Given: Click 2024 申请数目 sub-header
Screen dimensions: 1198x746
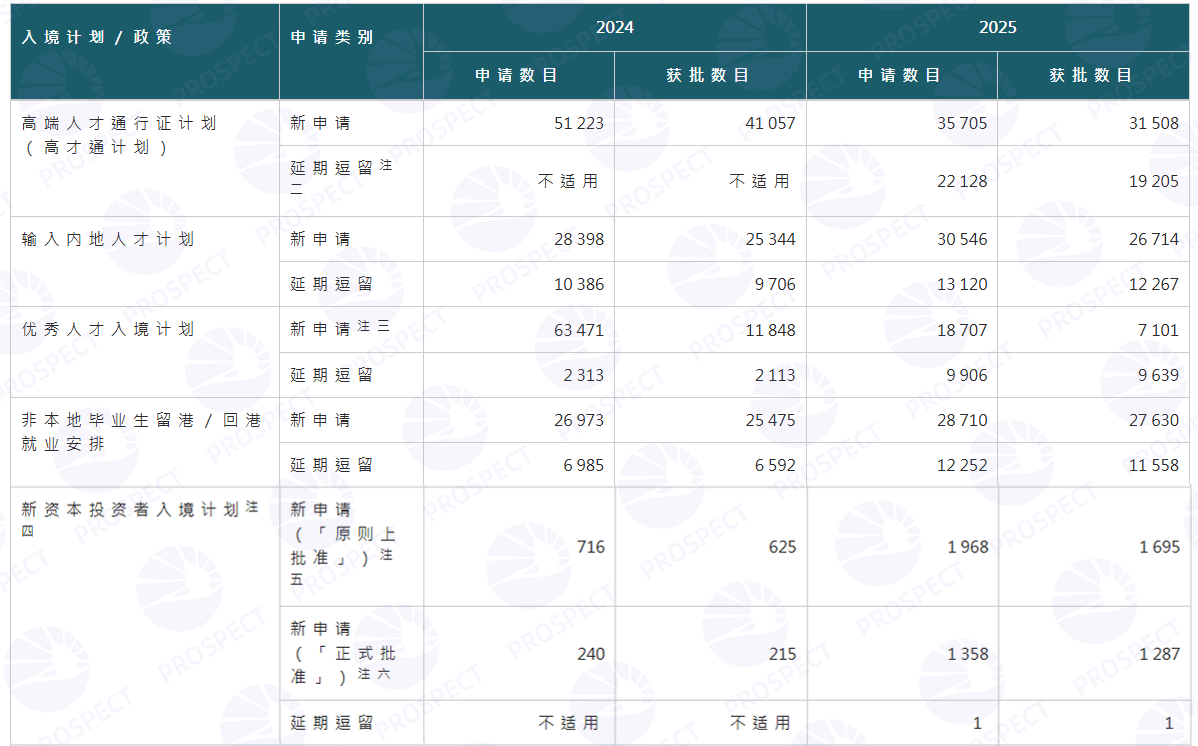Looking at the screenshot, I should pos(519,76).
